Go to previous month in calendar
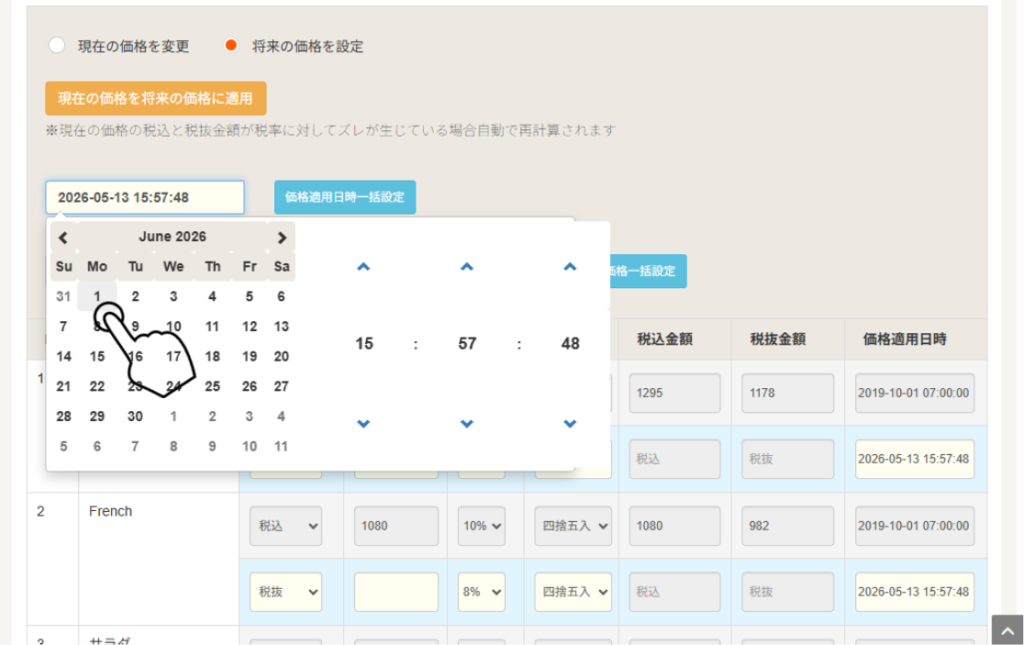Image resolution: width=1024 pixels, height=645 pixels. click(x=63, y=238)
